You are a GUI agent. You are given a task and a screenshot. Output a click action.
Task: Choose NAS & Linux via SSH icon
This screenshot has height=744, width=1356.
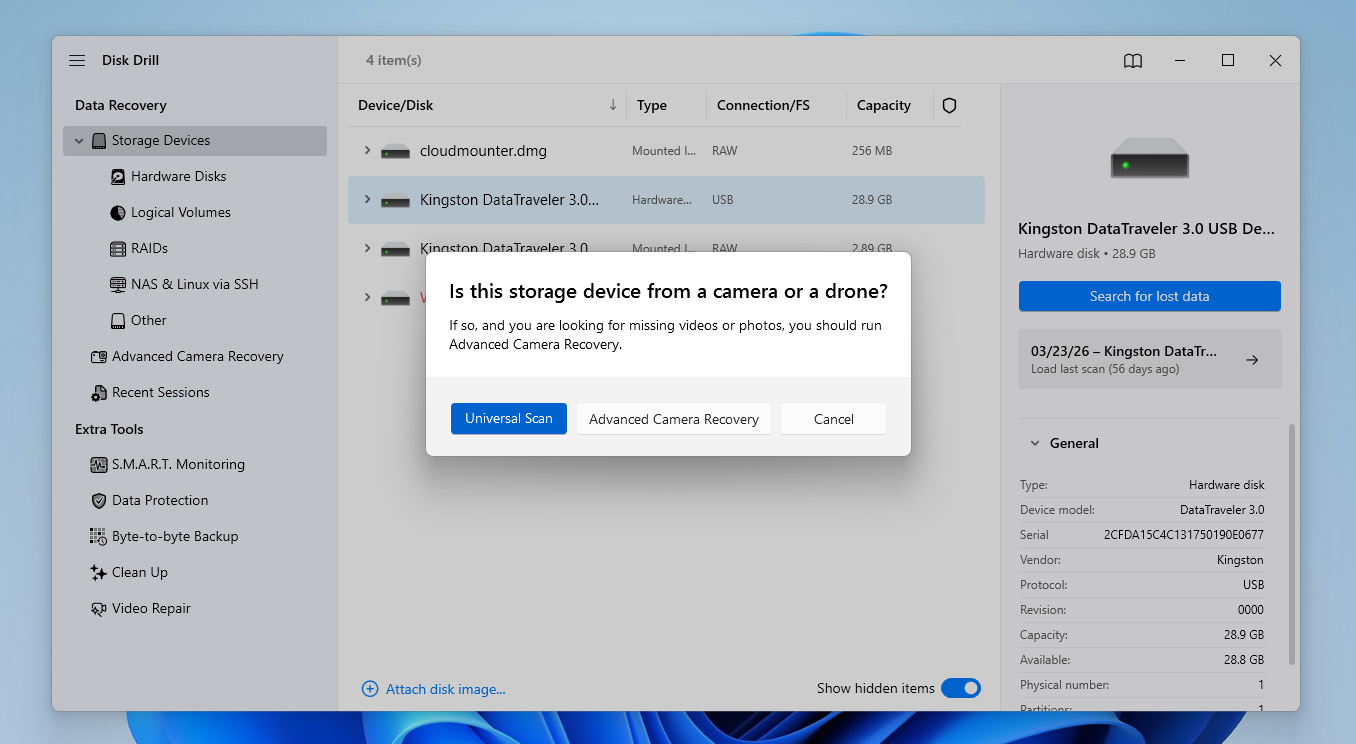pyautogui.click(x=118, y=285)
